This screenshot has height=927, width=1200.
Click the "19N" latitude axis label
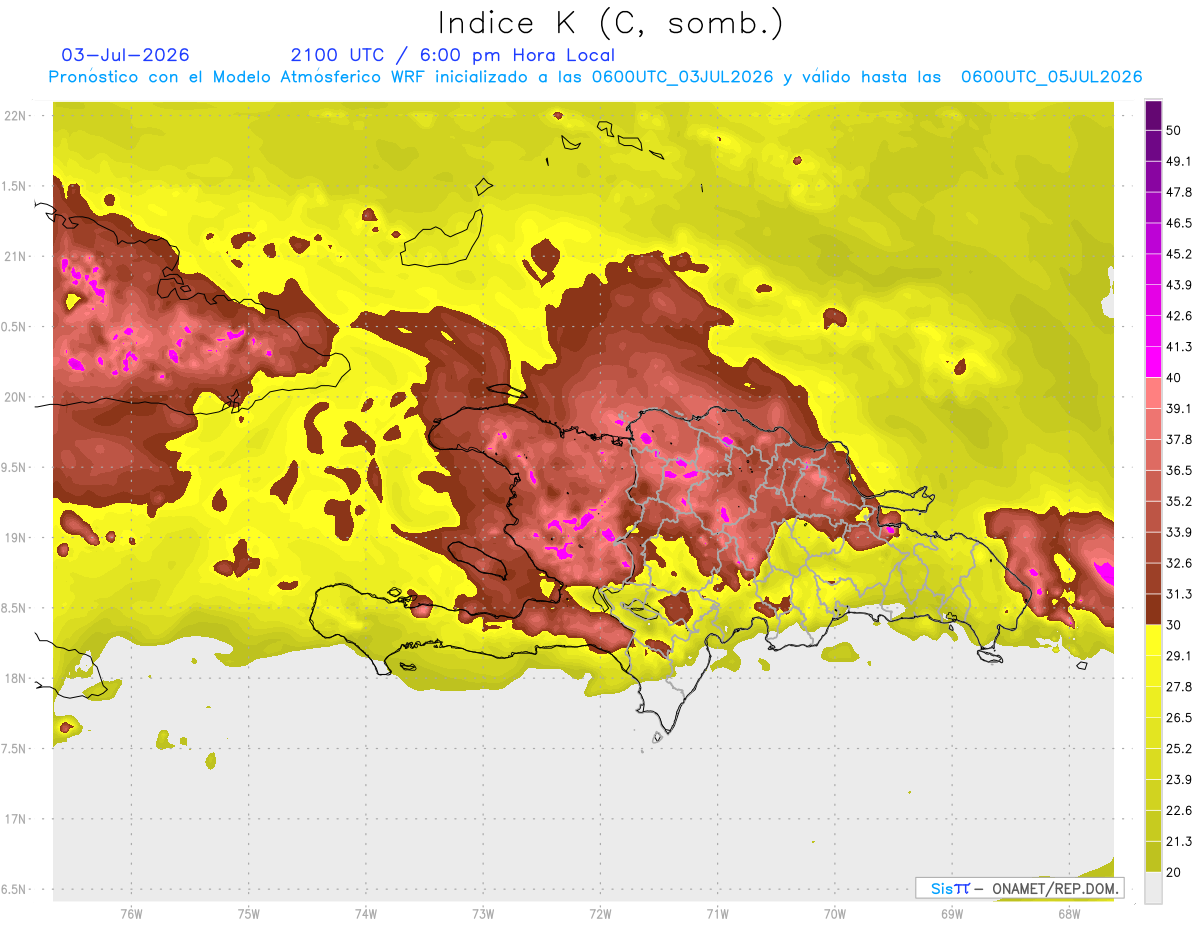pyautogui.click(x=17, y=537)
